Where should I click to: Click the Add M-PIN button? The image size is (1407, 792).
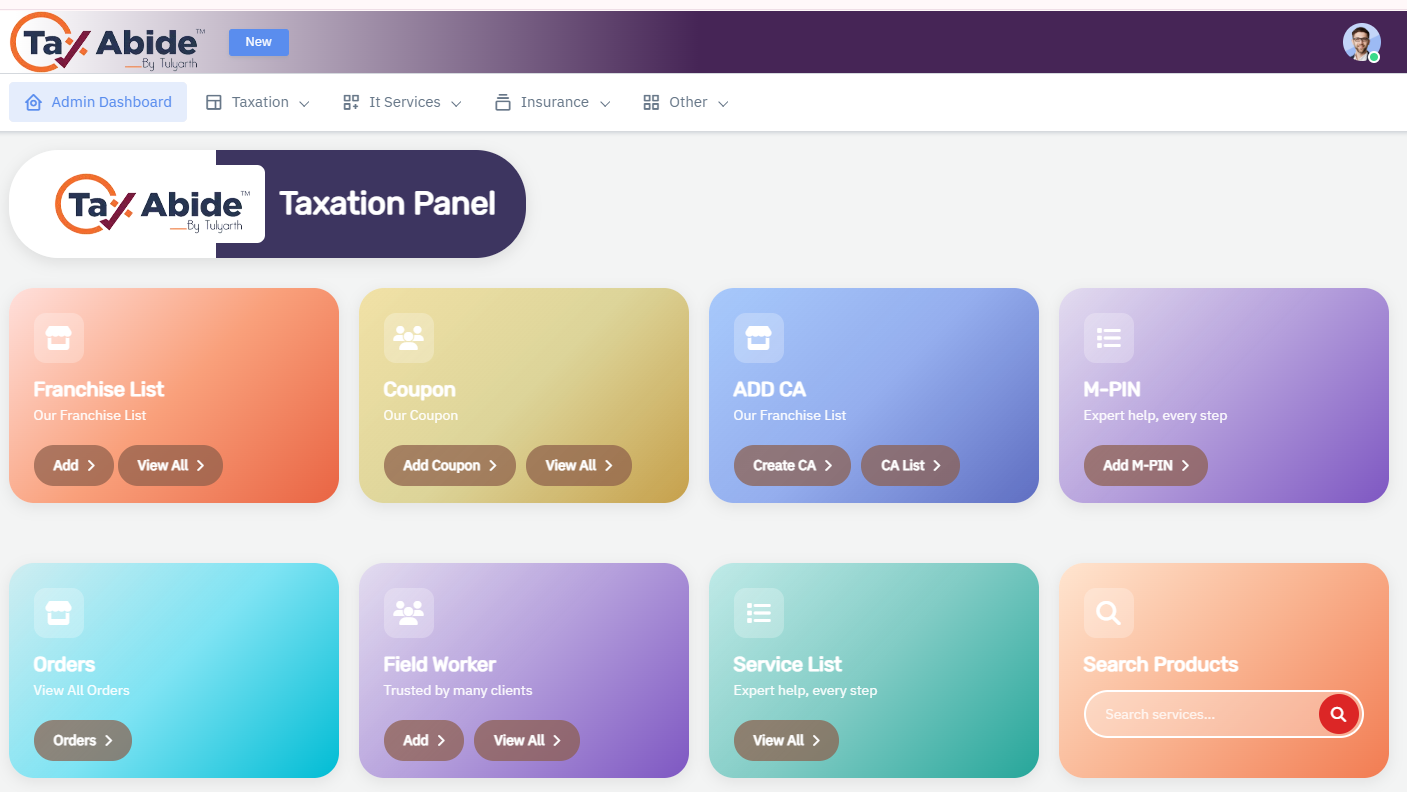click(x=1146, y=466)
